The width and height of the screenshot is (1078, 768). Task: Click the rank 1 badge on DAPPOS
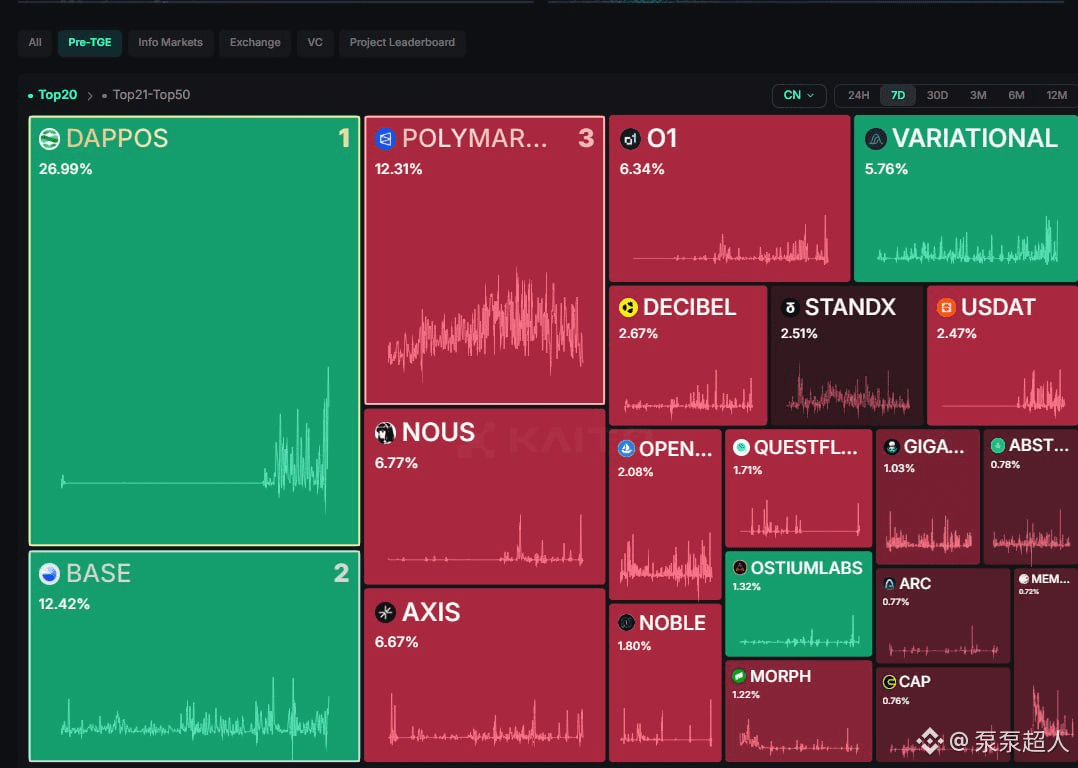tap(344, 139)
